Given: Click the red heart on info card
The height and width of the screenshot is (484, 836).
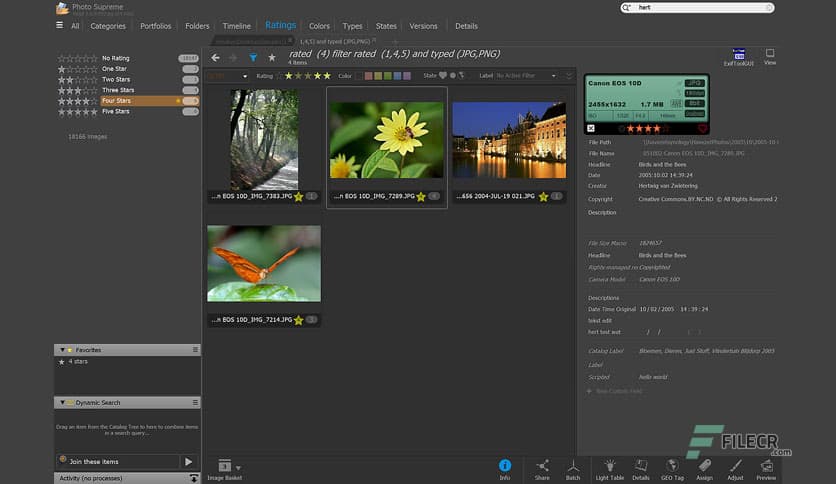Looking at the screenshot, I should pos(702,128).
